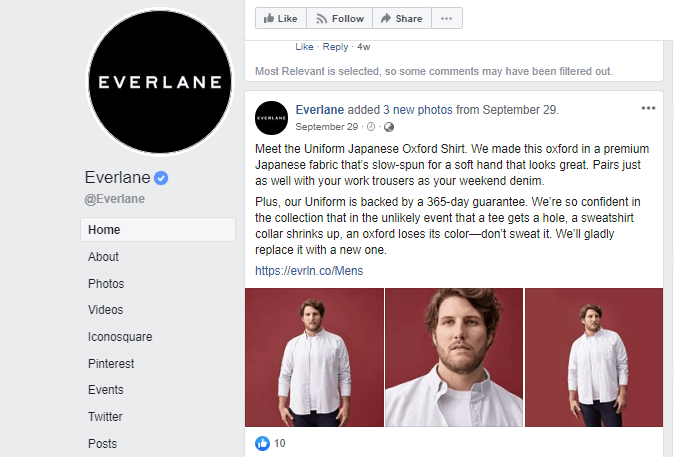Go to the About section
The image size is (674, 457).
(x=104, y=257)
